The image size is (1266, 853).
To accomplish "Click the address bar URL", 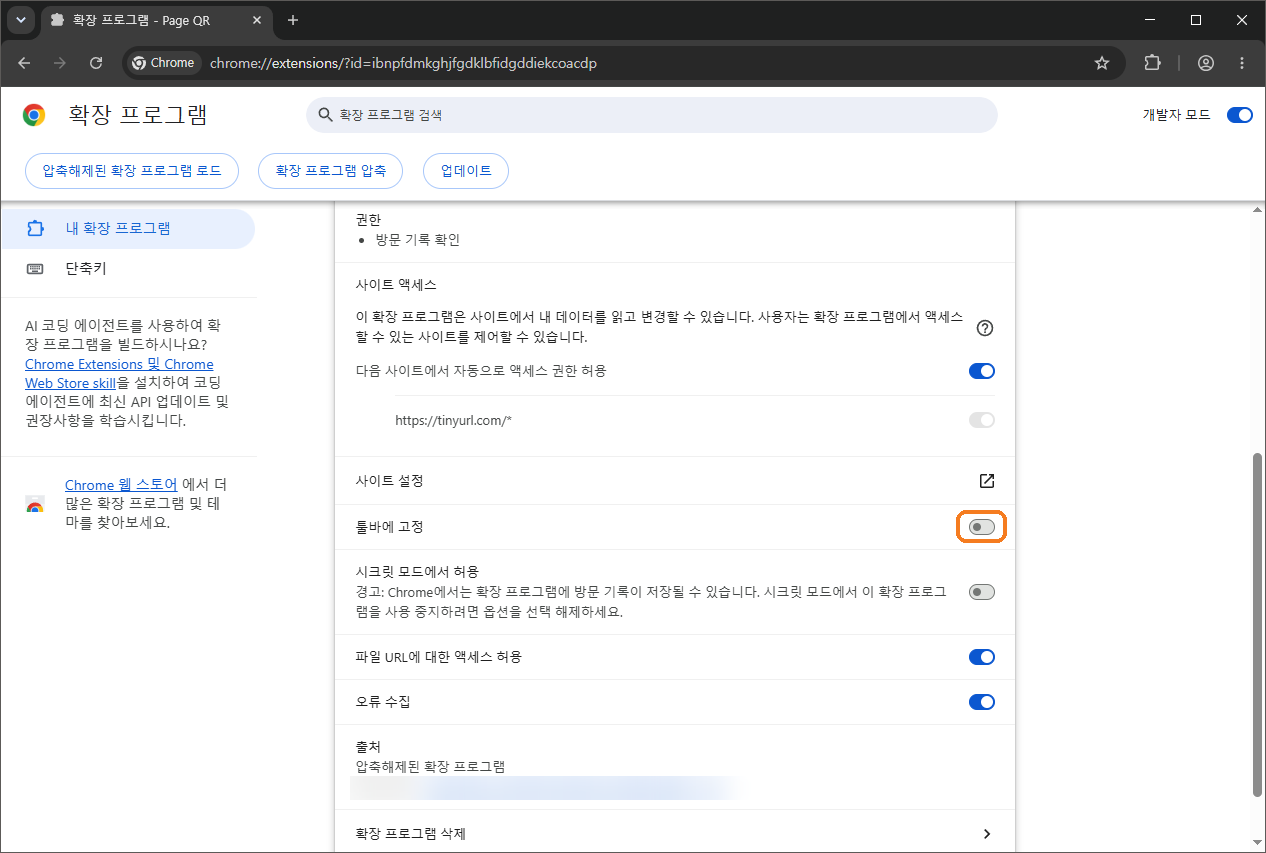I will point(403,63).
